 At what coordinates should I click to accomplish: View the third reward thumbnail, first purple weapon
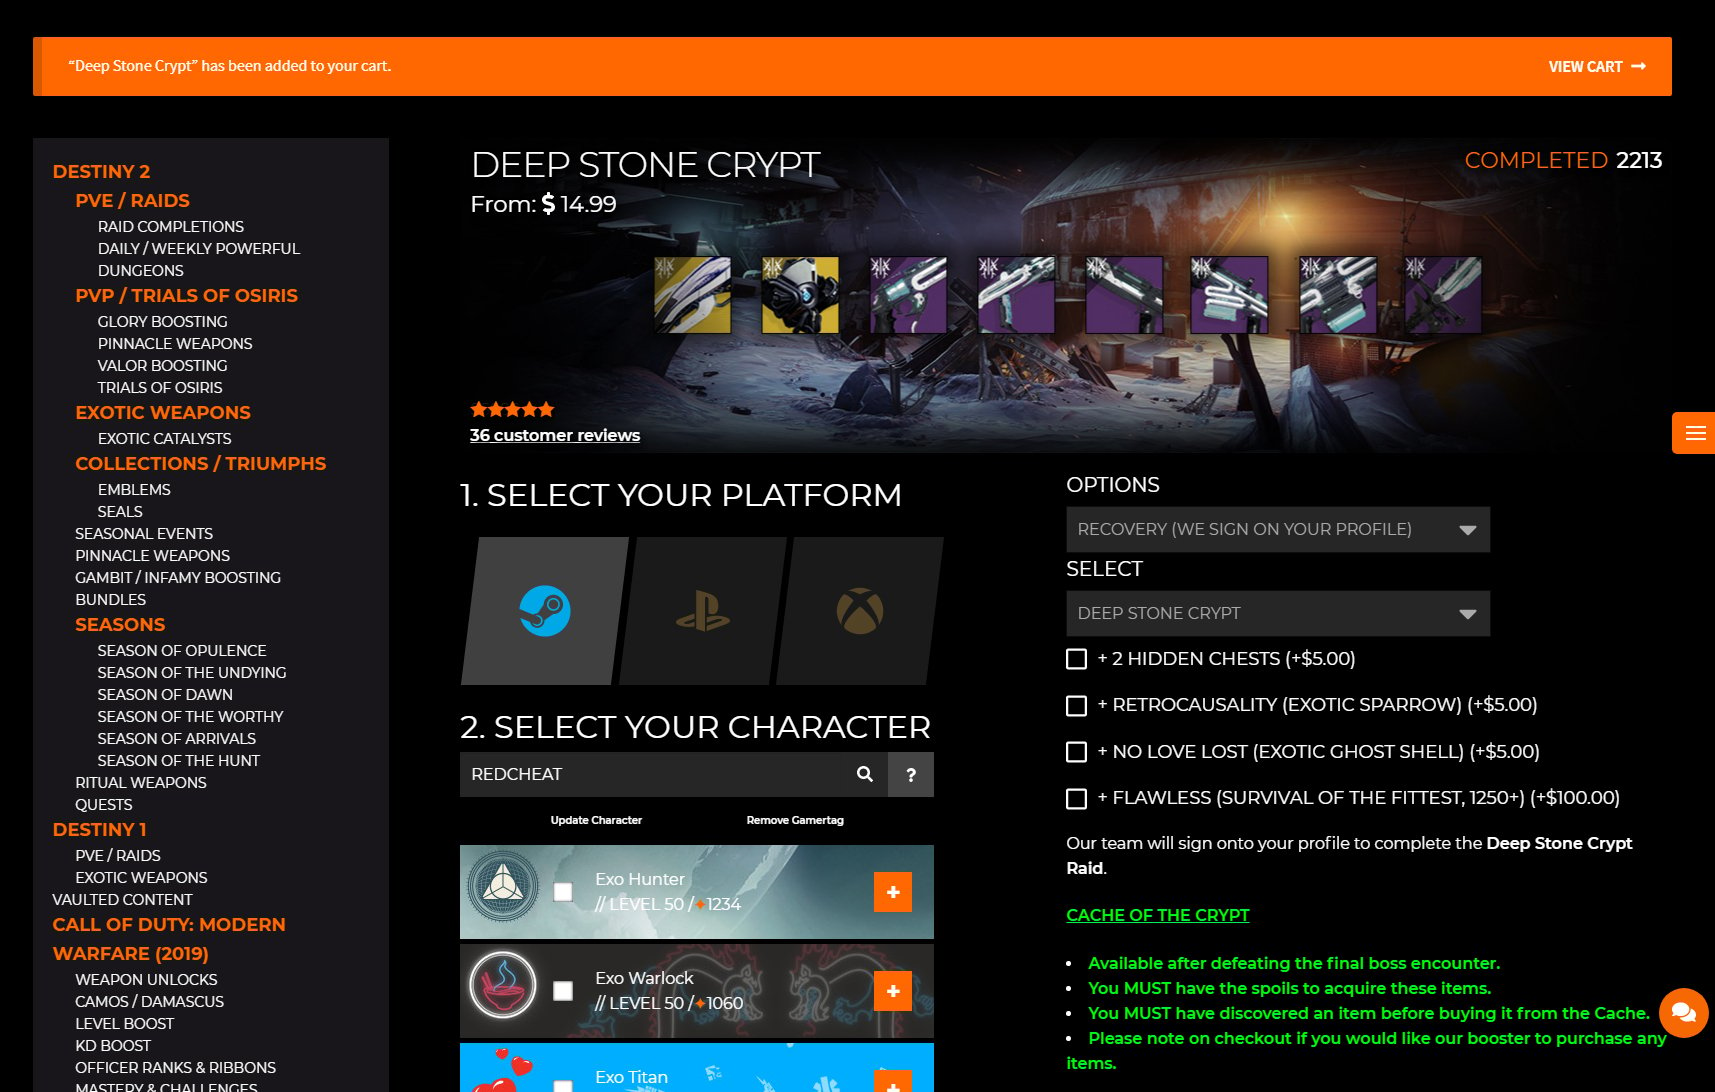click(908, 295)
